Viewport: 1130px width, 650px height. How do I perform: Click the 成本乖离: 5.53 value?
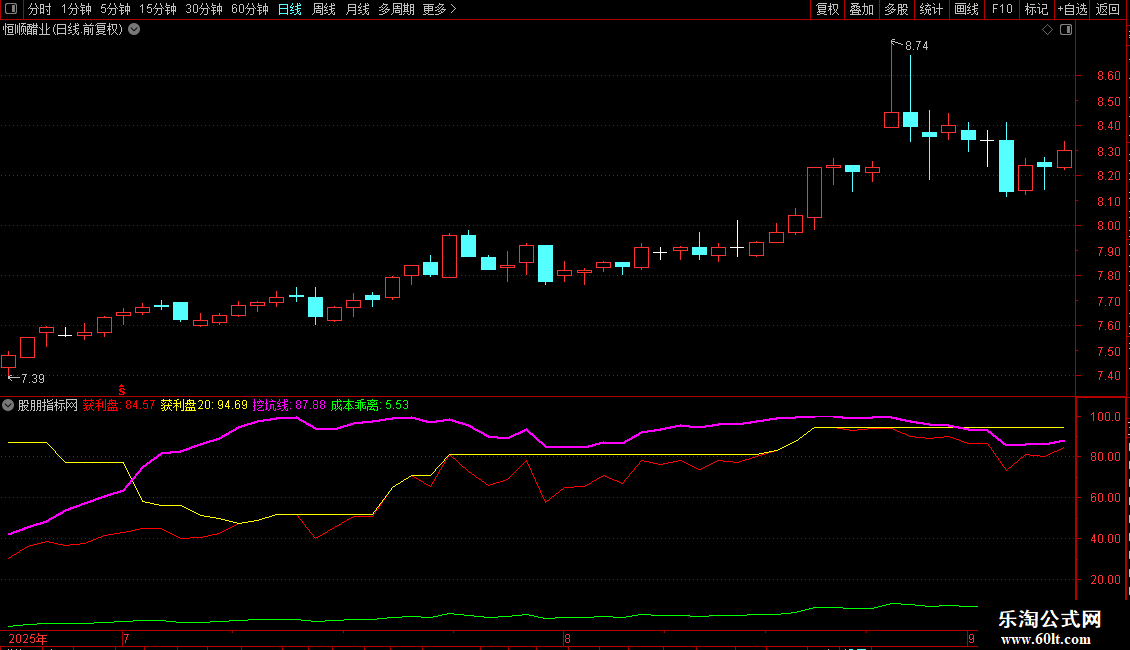pos(370,405)
